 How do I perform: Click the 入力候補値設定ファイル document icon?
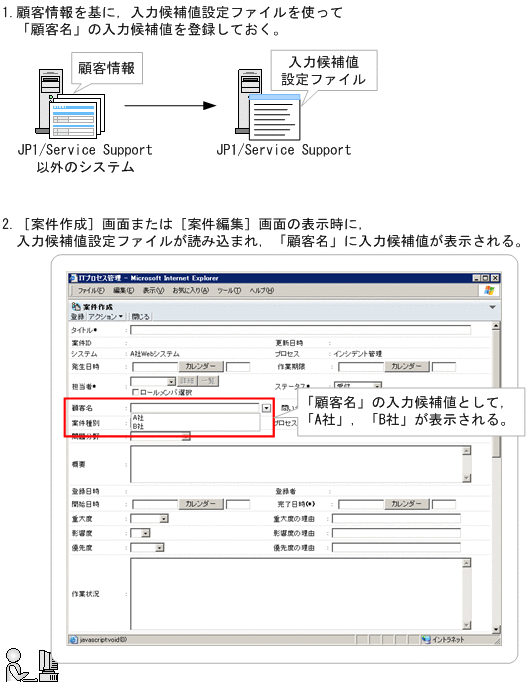275,117
